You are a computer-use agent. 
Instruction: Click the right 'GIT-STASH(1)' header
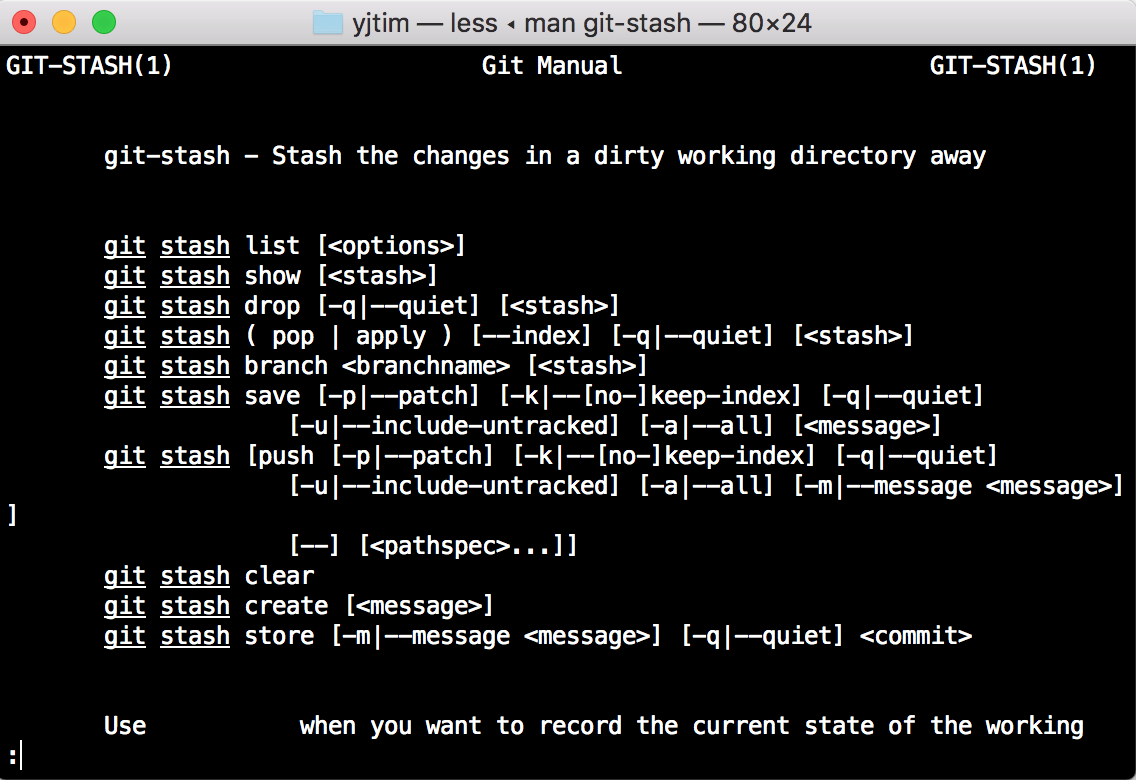tap(1013, 66)
